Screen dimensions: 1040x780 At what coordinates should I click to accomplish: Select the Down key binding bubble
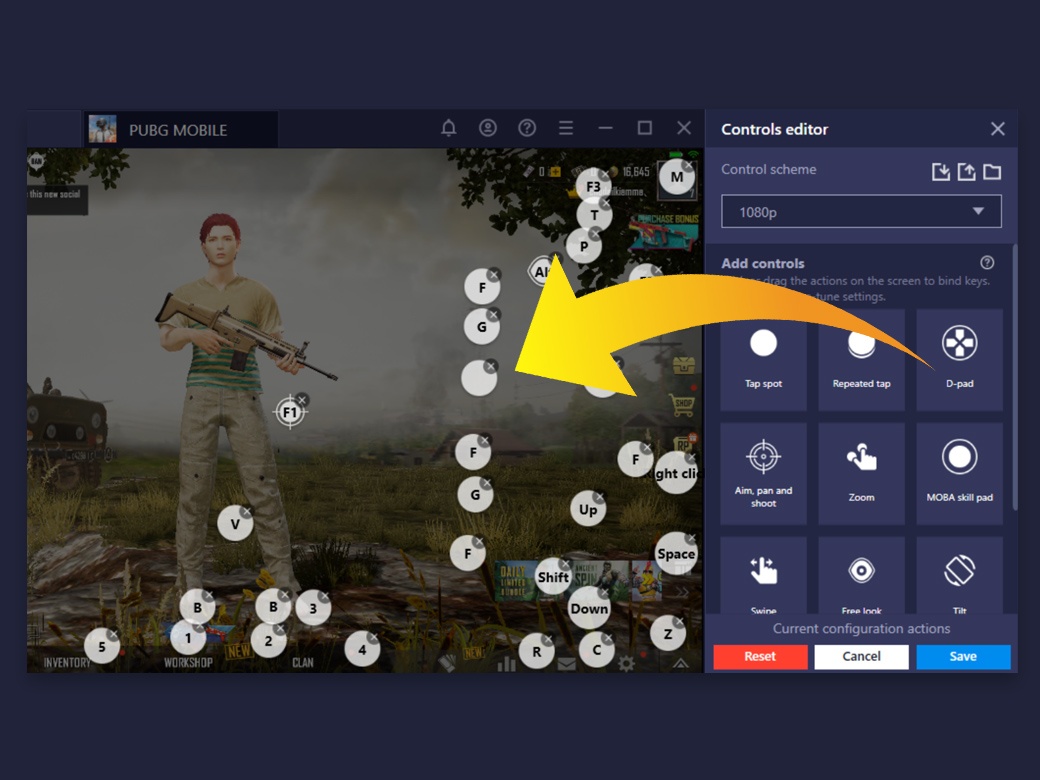click(589, 609)
